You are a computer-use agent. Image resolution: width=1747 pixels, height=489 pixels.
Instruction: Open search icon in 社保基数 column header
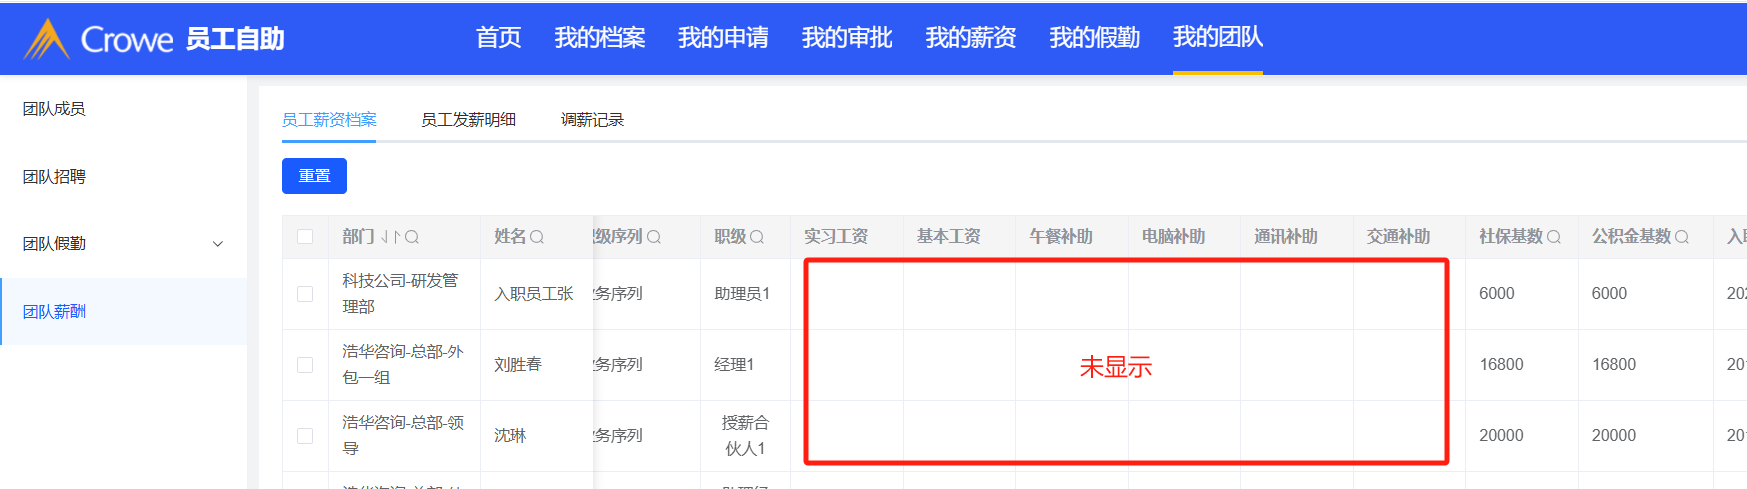(1554, 237)
